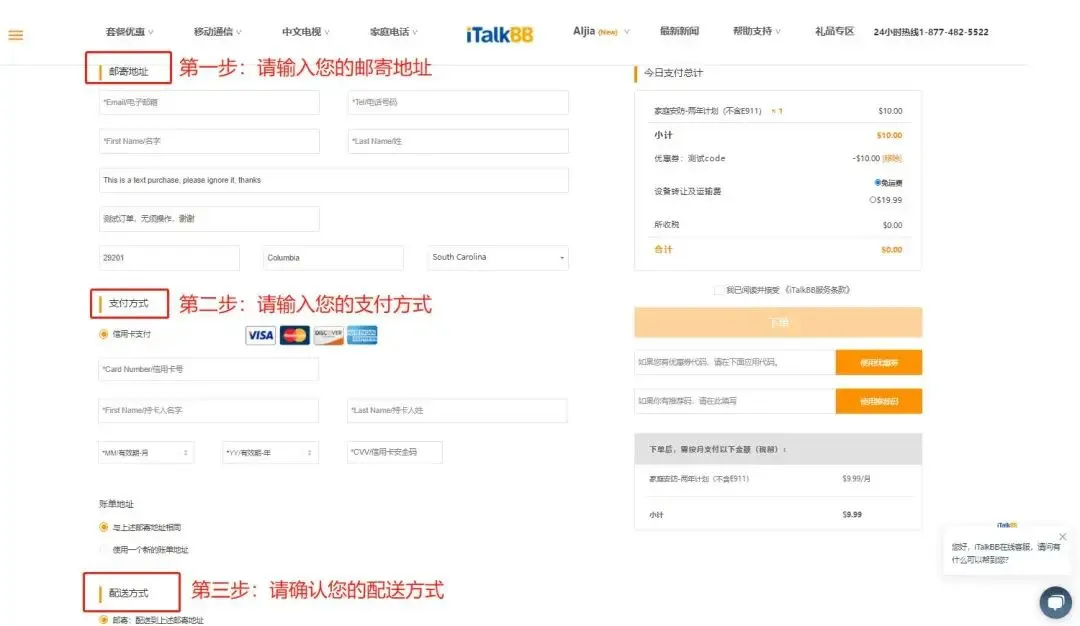Select 使用一个新的账单地址 radio option
1080x626 pixels.
pyautogui.click(x=104, y=550)
